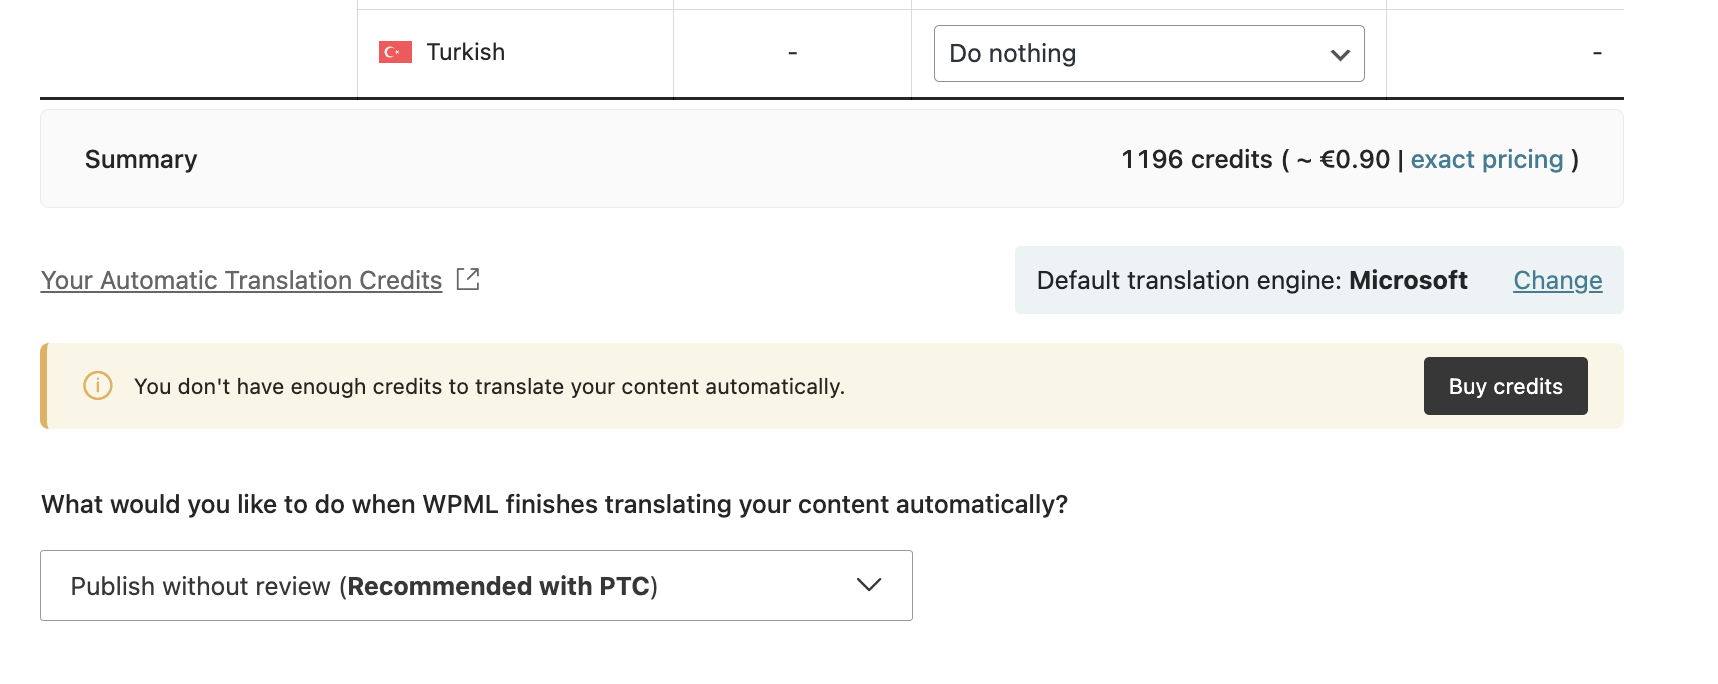Click the Turkish flag icon
1718x684 pixels.
click(395, 52)
